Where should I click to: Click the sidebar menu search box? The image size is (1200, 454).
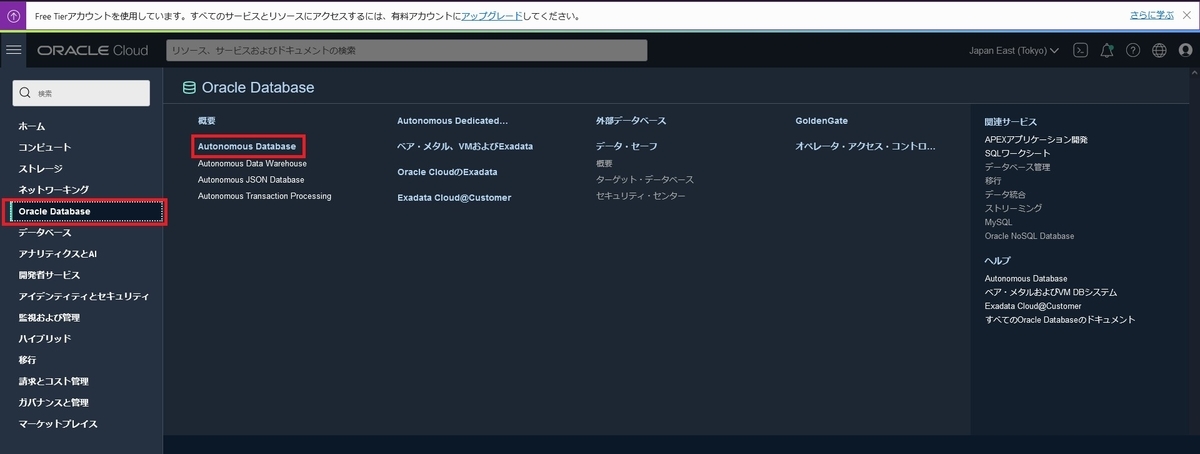coord(82,93)
